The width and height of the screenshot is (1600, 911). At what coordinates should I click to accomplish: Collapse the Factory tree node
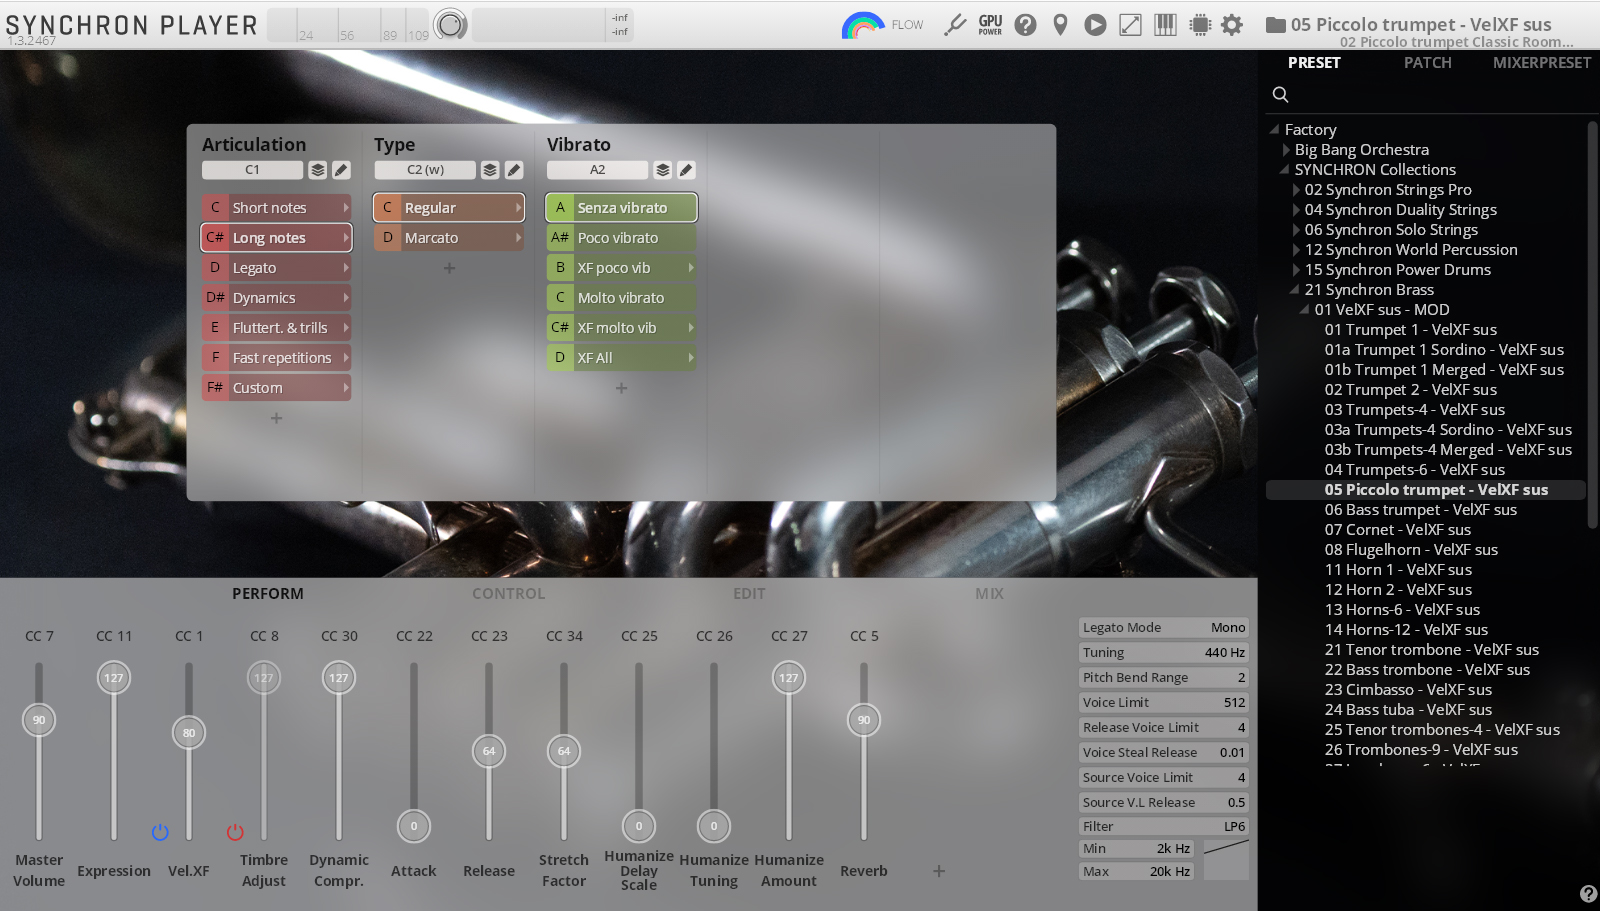point(1274,130)
